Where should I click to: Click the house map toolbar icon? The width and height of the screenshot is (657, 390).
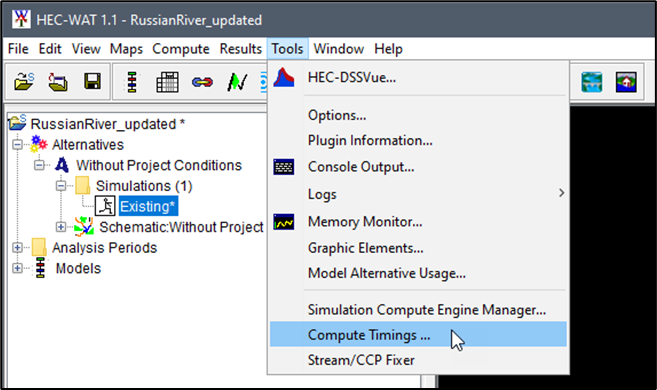(626, 82)
